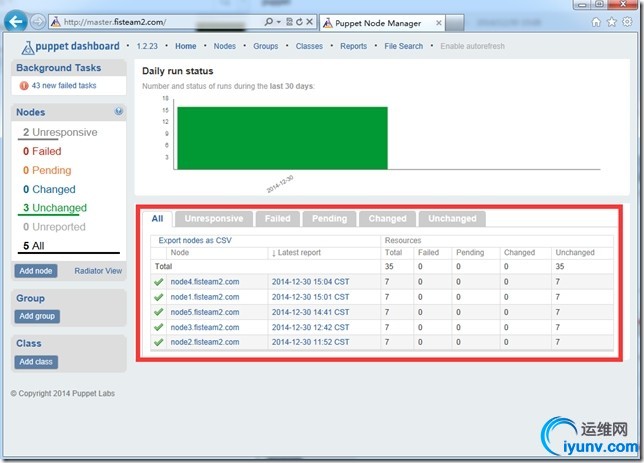Sort by the Latest report column
Viewport: 644px width, 463px height.
coord(296,253)
